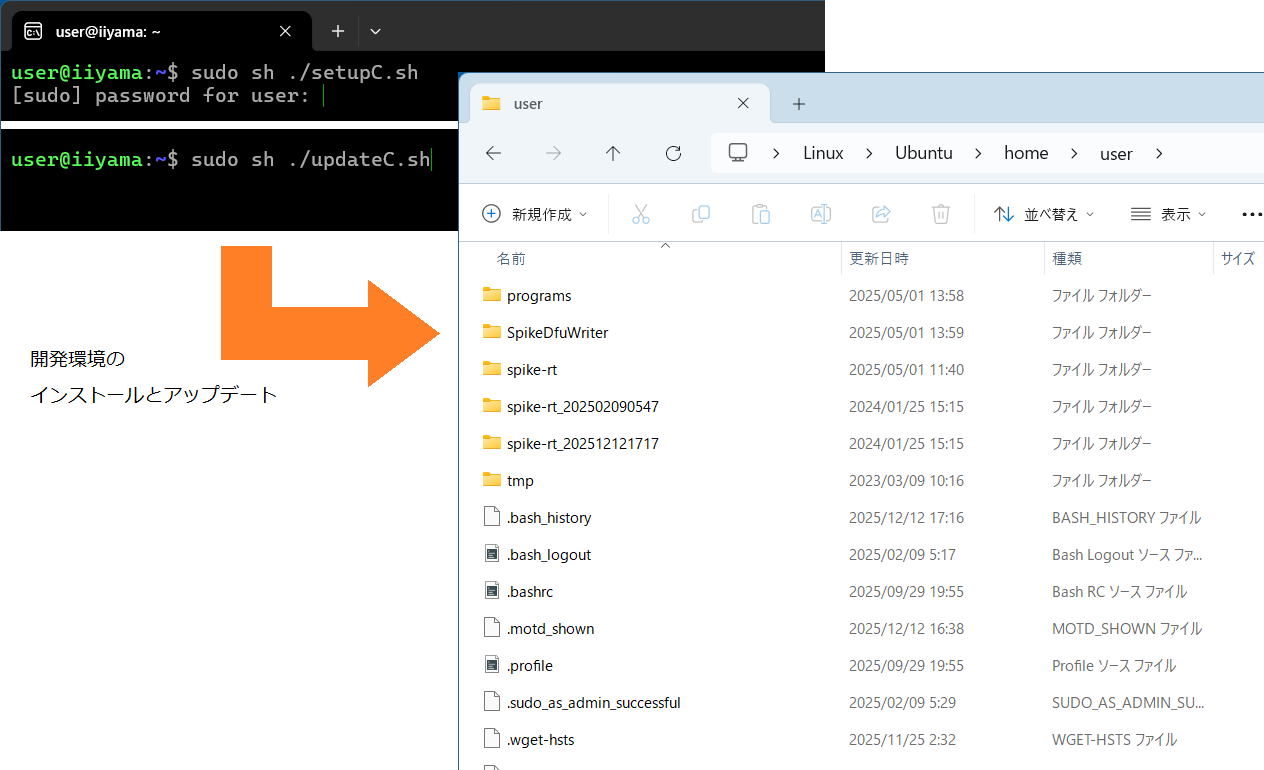Viewport: 1264px width, 770px height.
Task: Click the Back navigation arrow in Explorer
Action: tap(493, 153)
